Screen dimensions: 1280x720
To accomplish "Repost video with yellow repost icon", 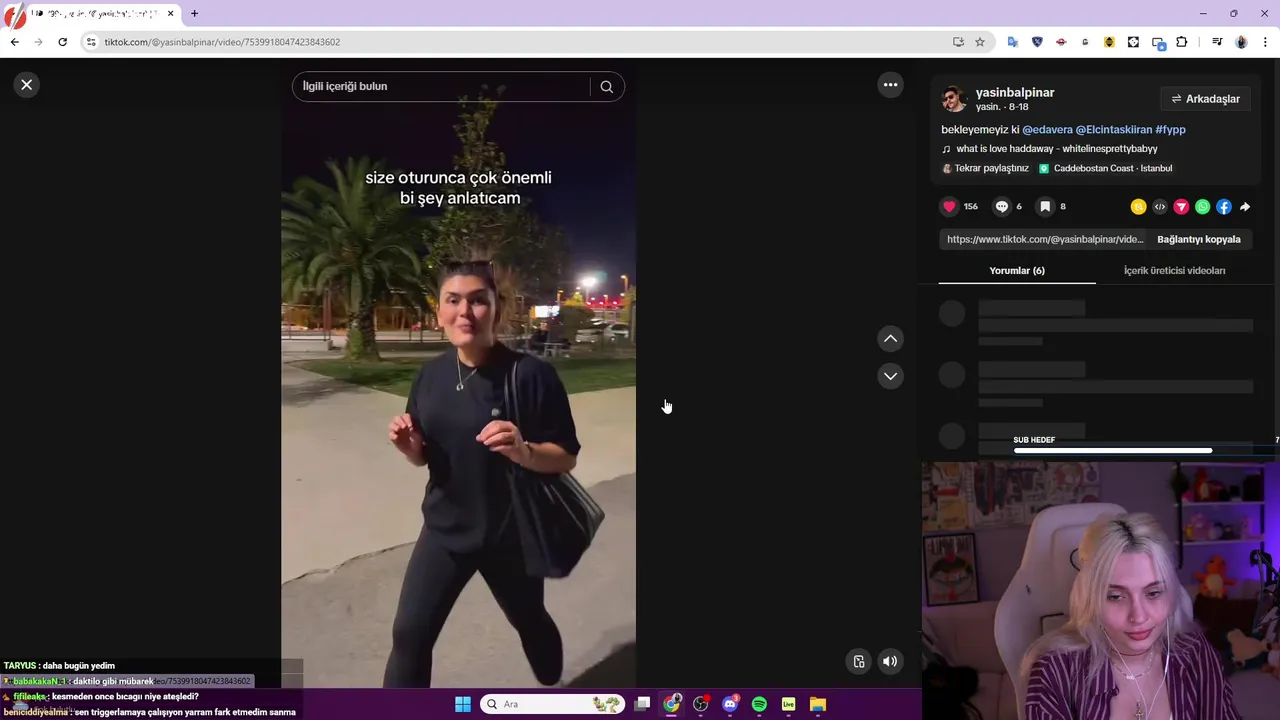I will tap(1138, 207).
